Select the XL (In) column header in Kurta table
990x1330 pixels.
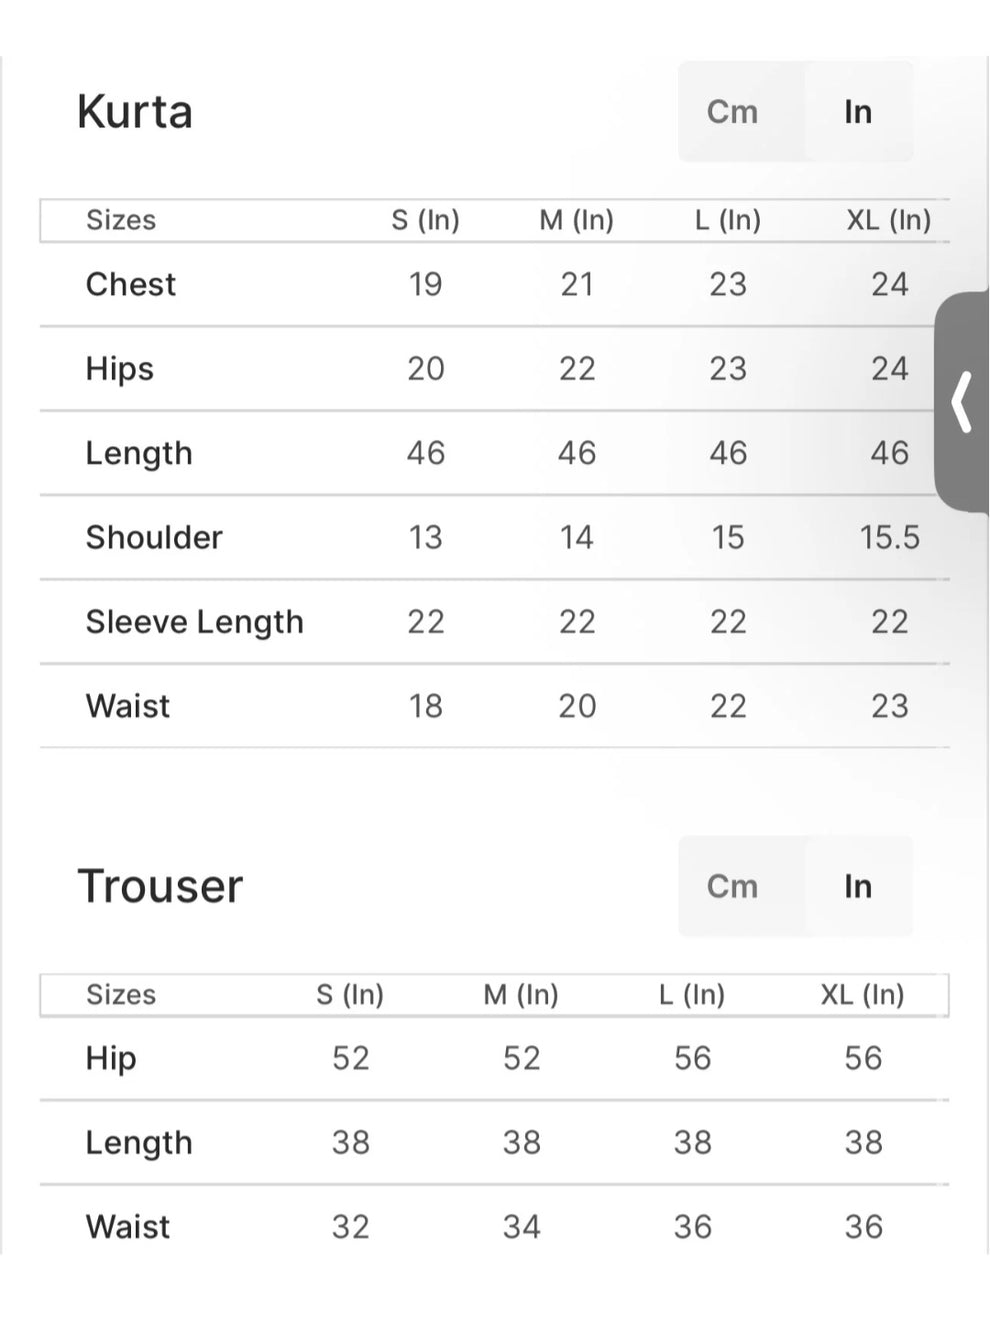[888, 220]
